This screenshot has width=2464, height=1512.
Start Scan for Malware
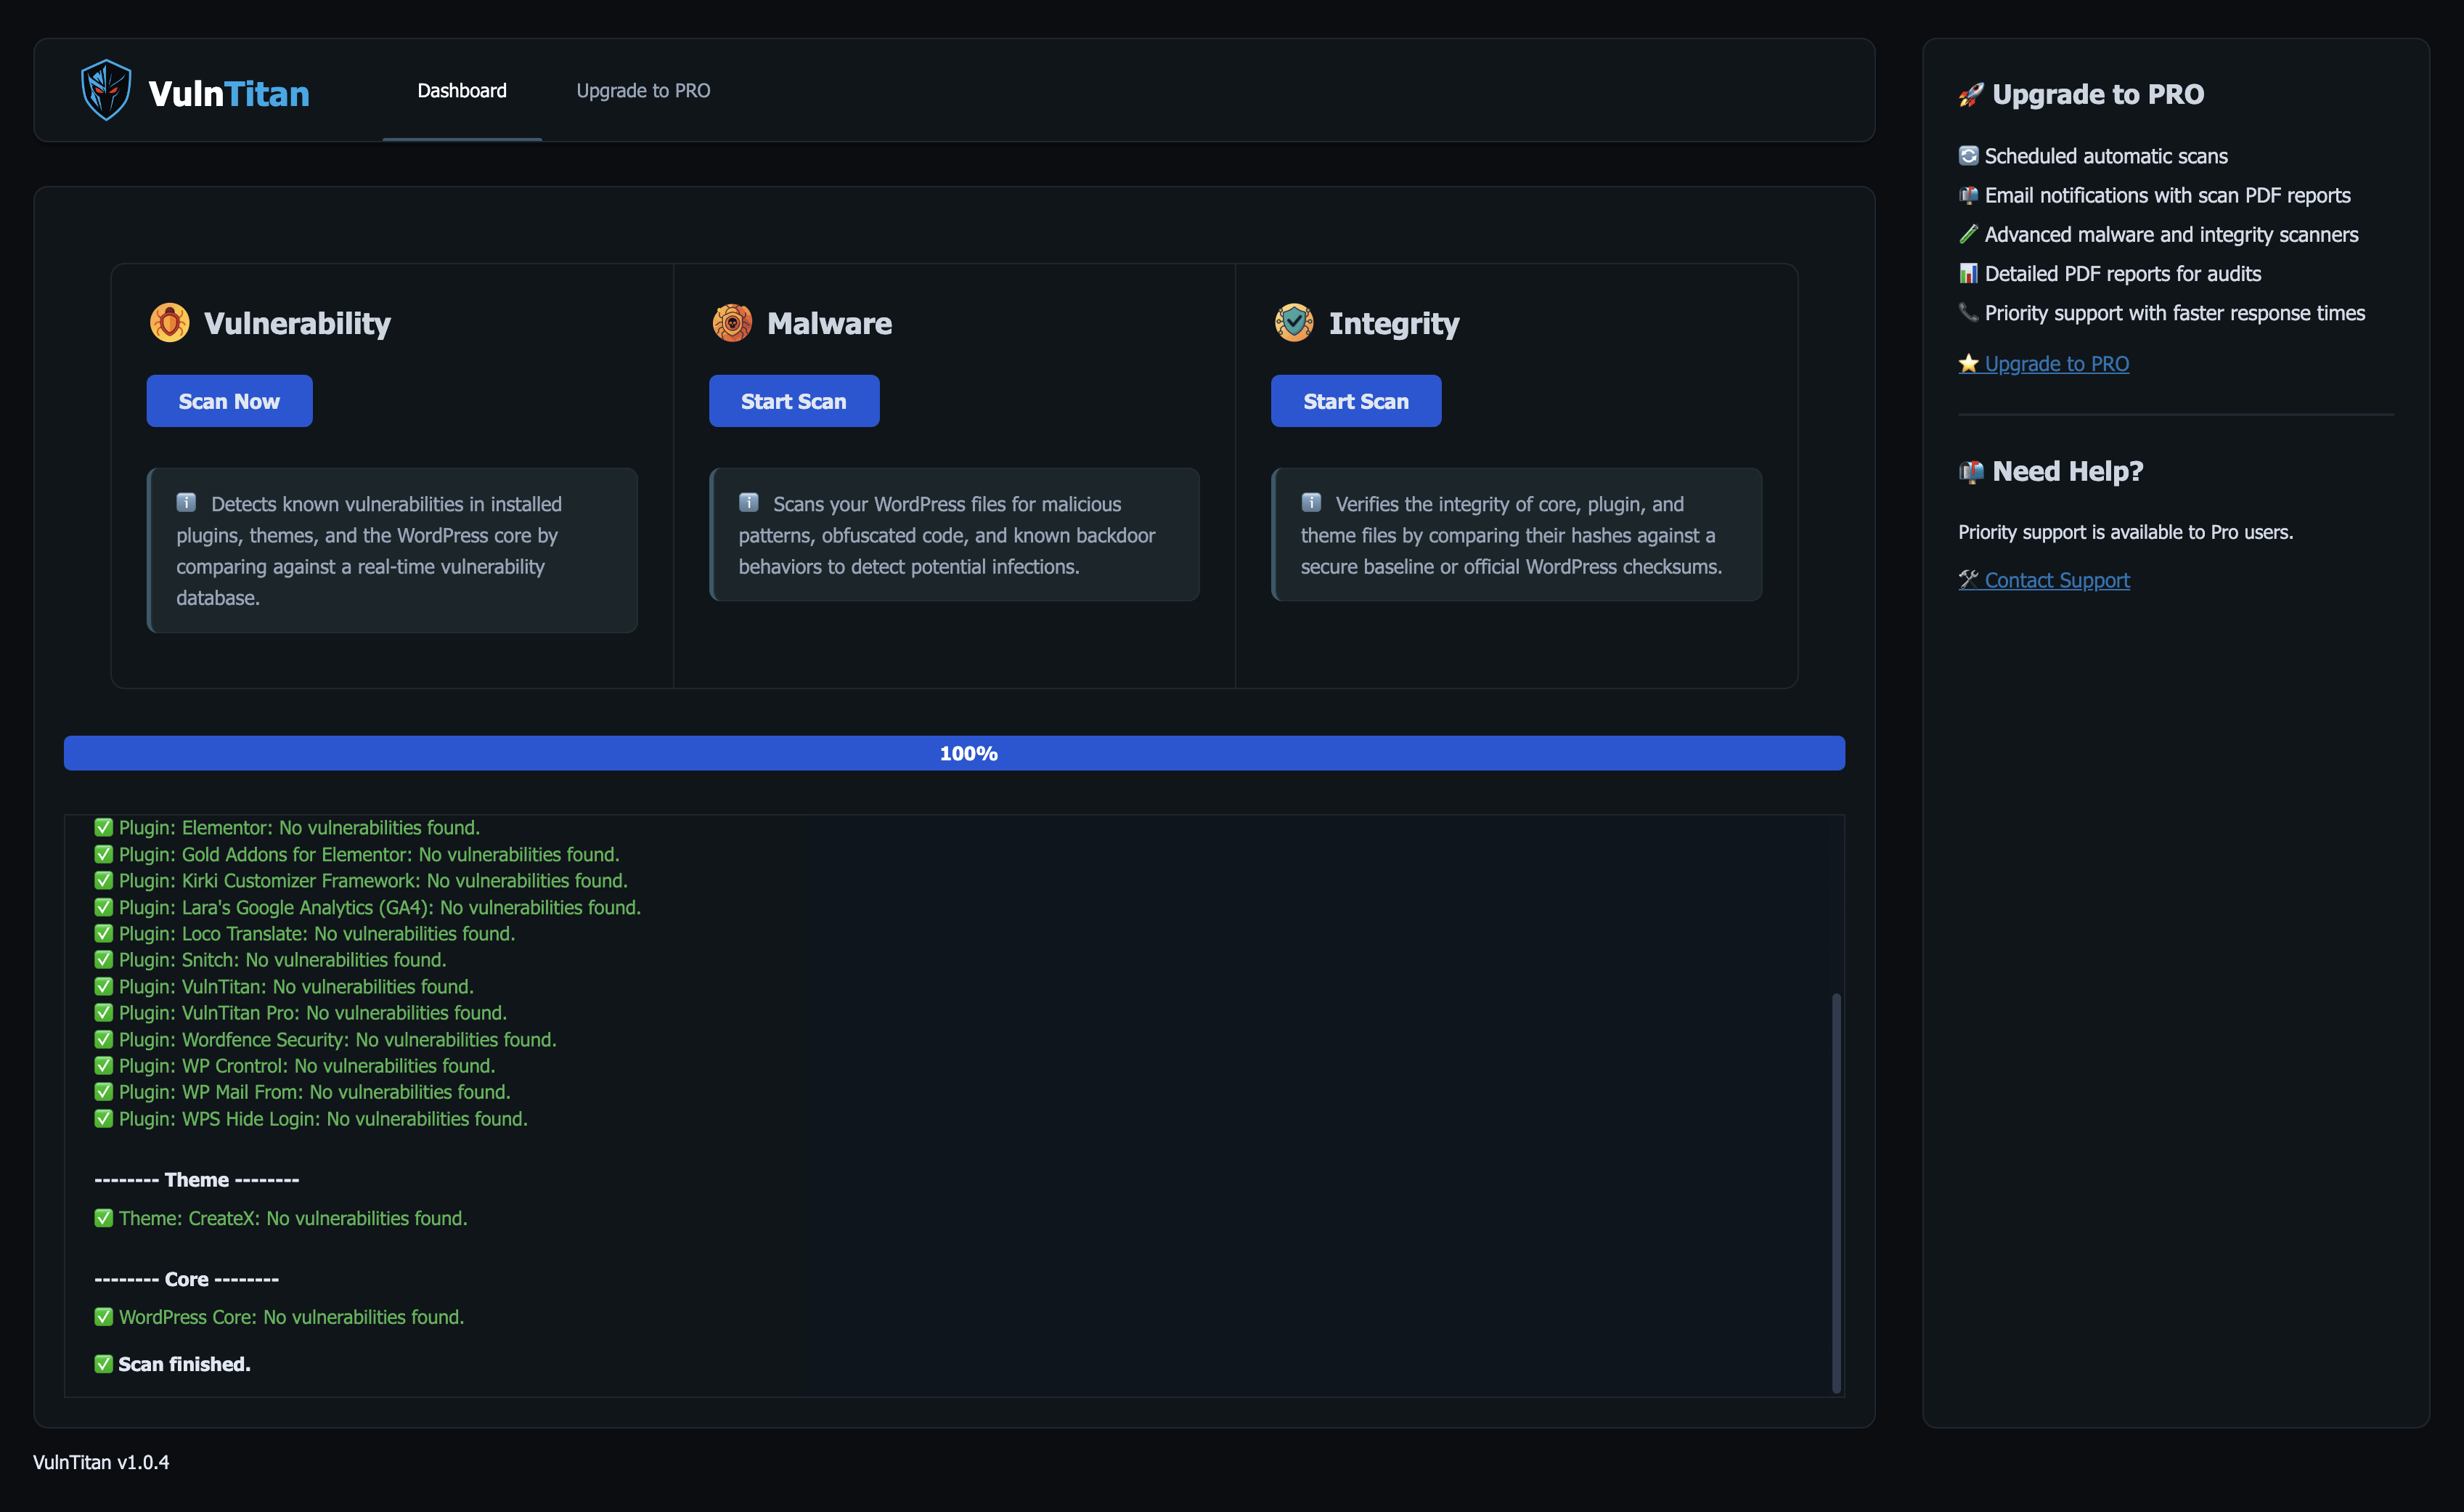[x=794, y=401]
